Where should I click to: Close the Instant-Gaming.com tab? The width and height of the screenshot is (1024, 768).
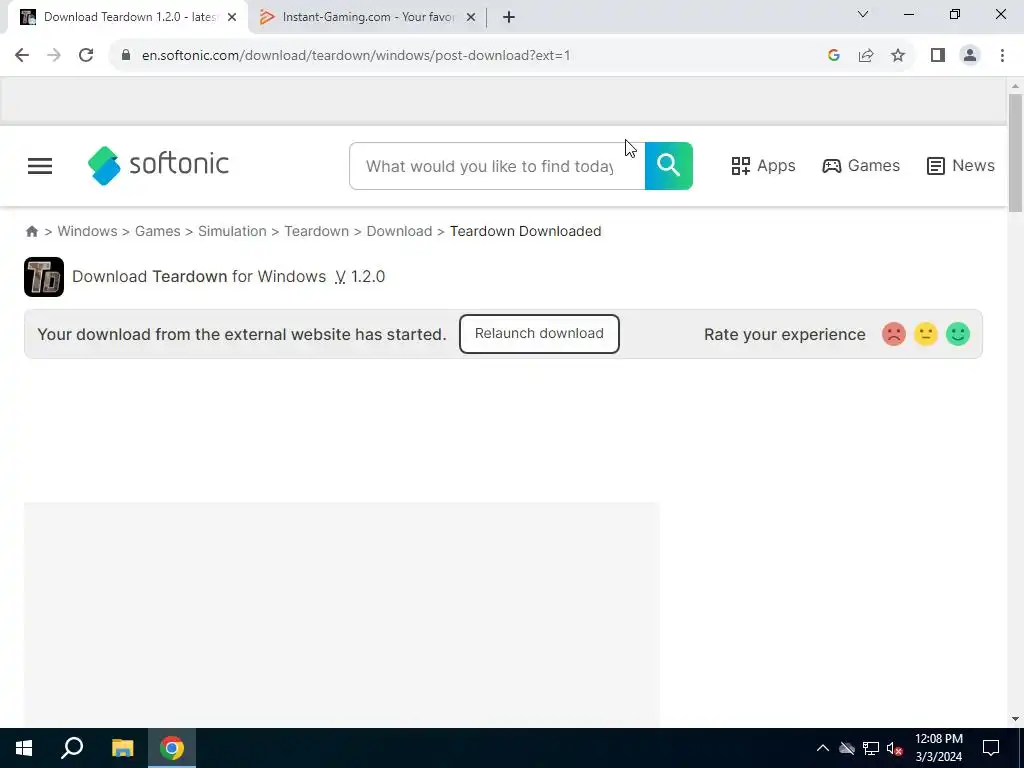click(470, 18)
